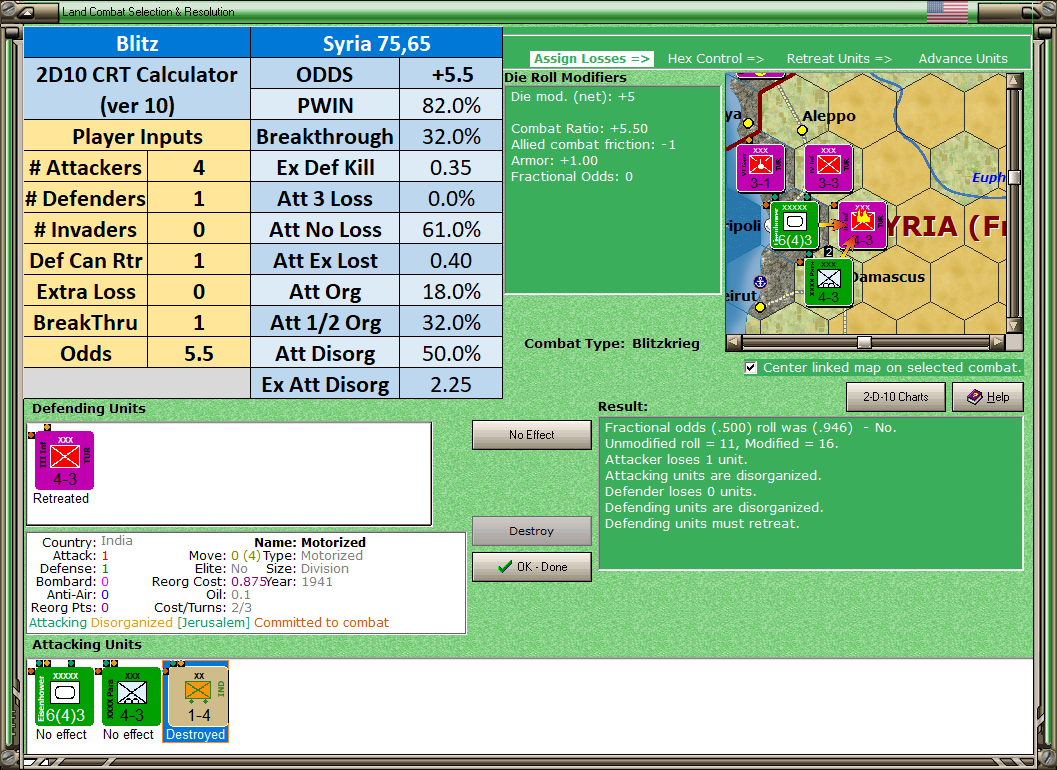This screenshot has height=770, width=1057.
Task: Click the "Retreated" label under defender
Action: (x=61, y=498)
